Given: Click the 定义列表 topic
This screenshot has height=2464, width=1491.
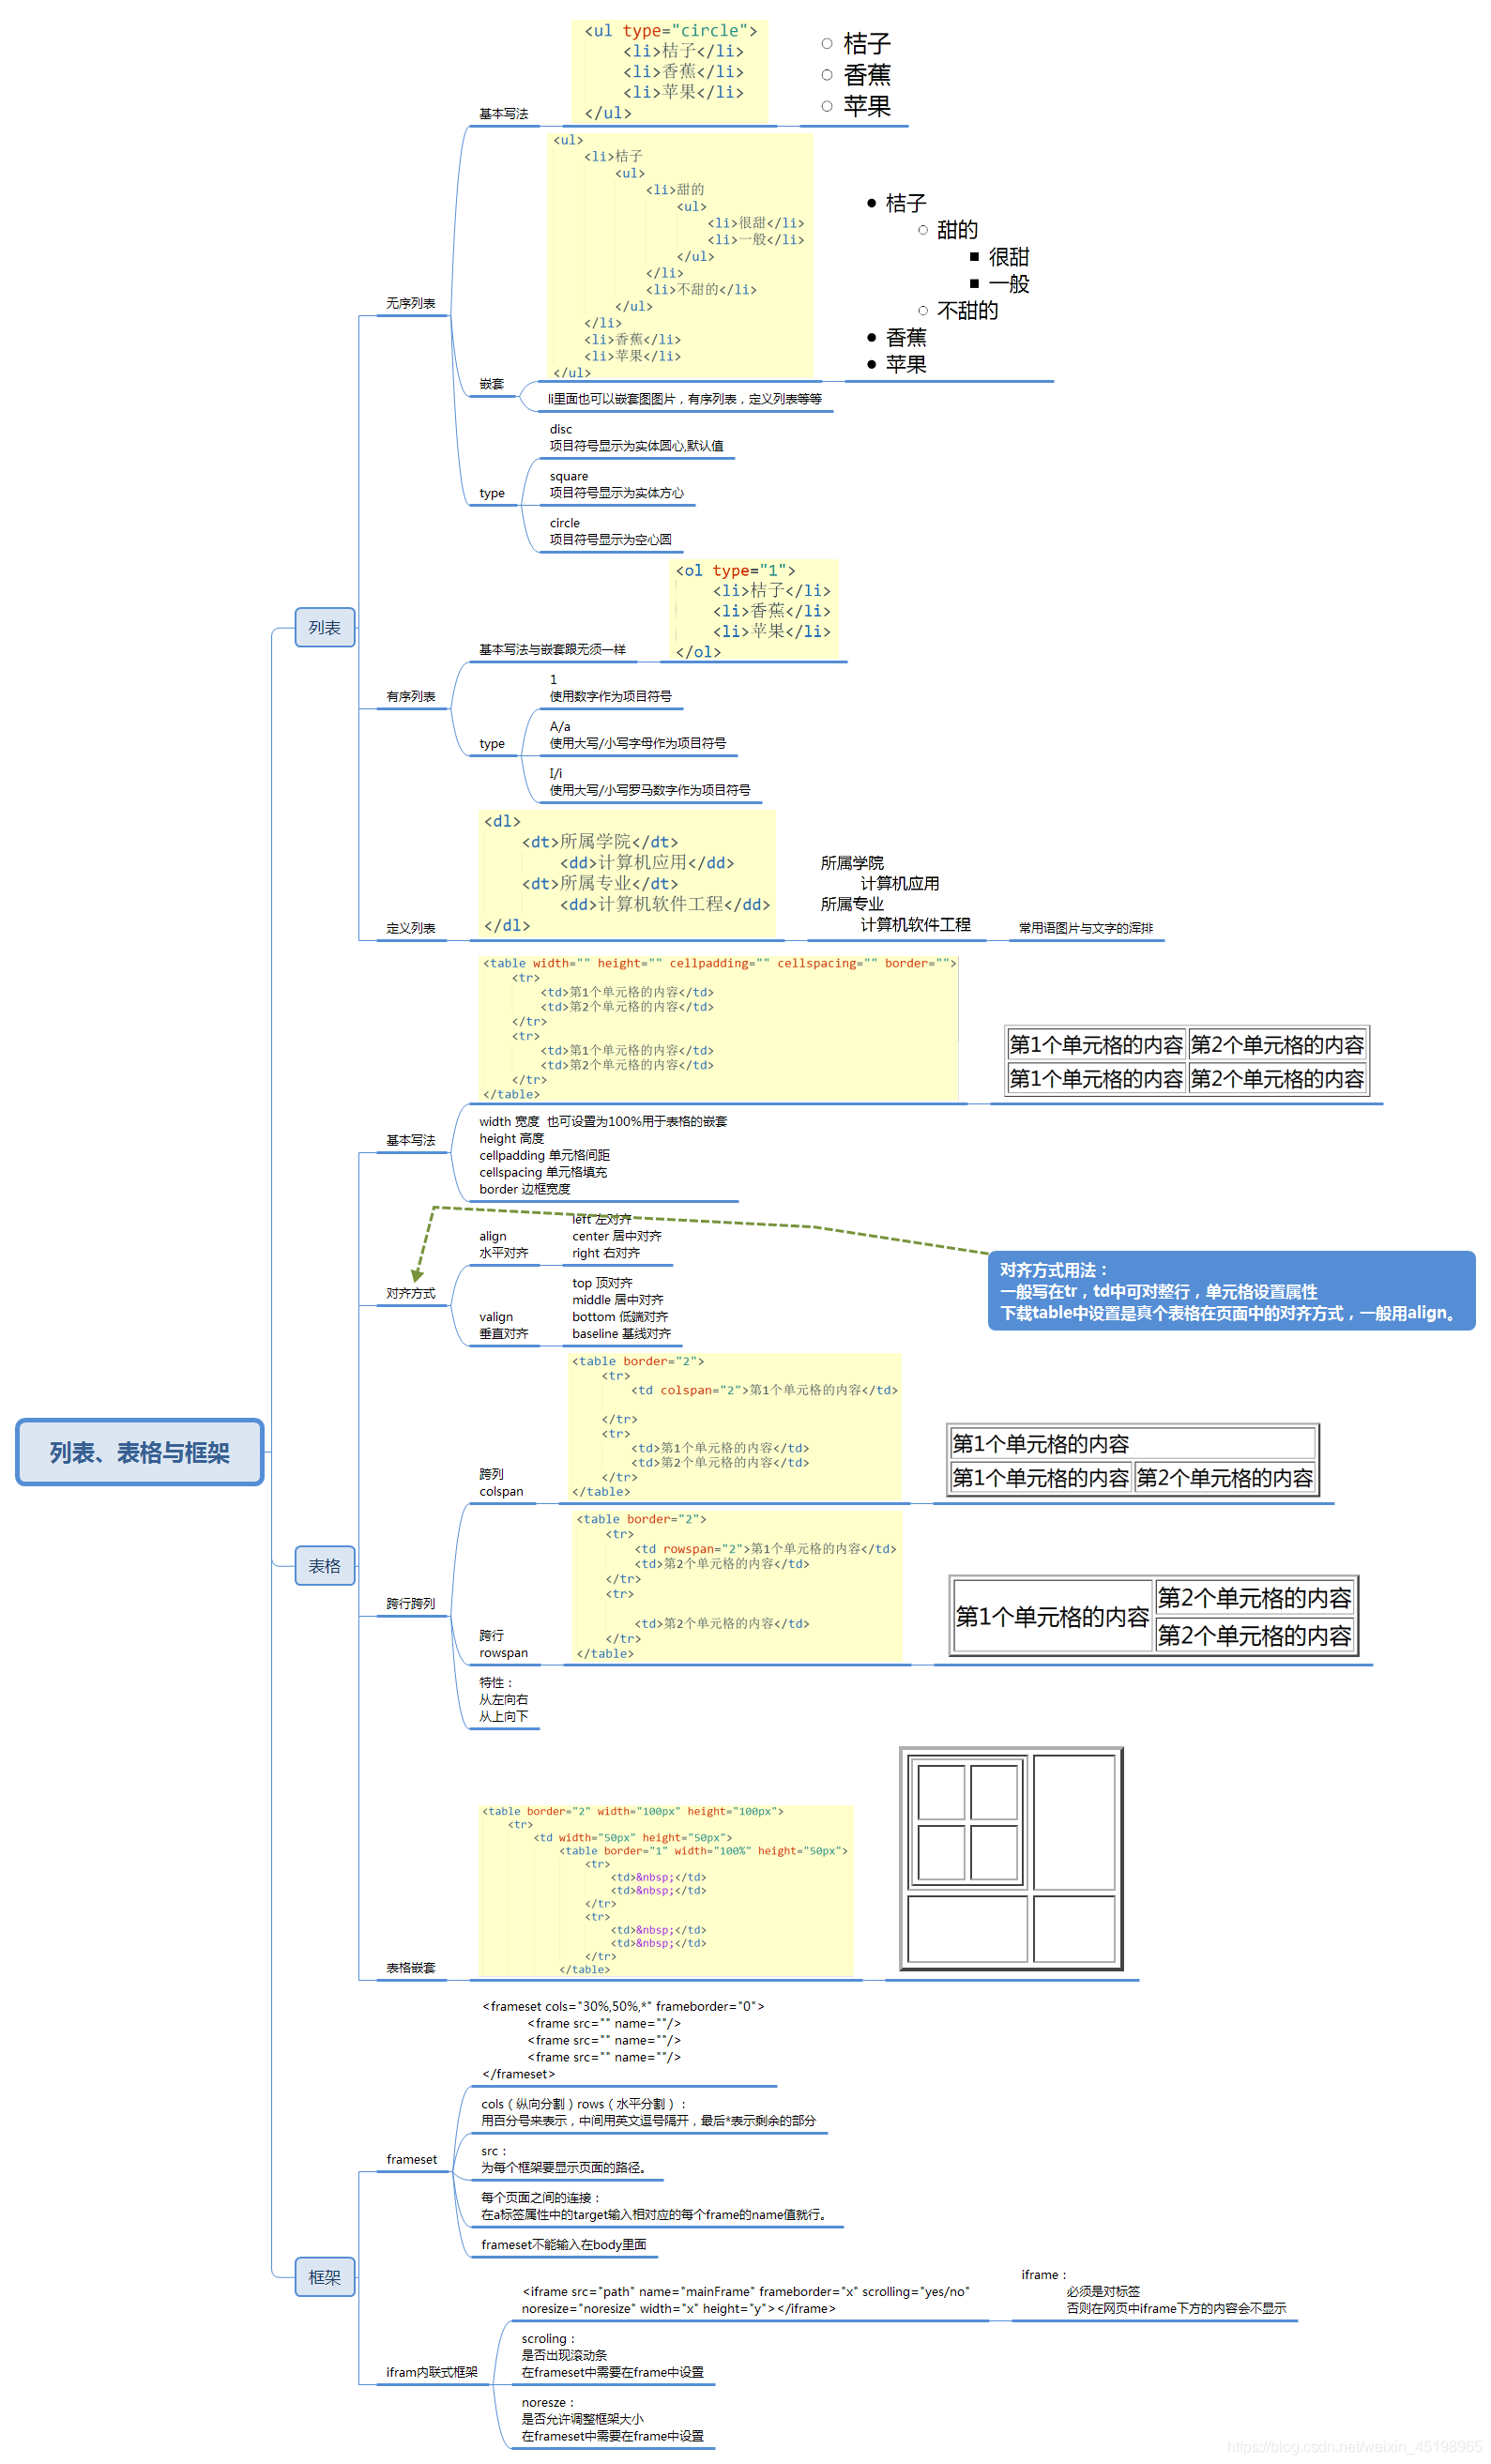Looking at the screenshot, I should pyautogui.click(x=411, y=928).
